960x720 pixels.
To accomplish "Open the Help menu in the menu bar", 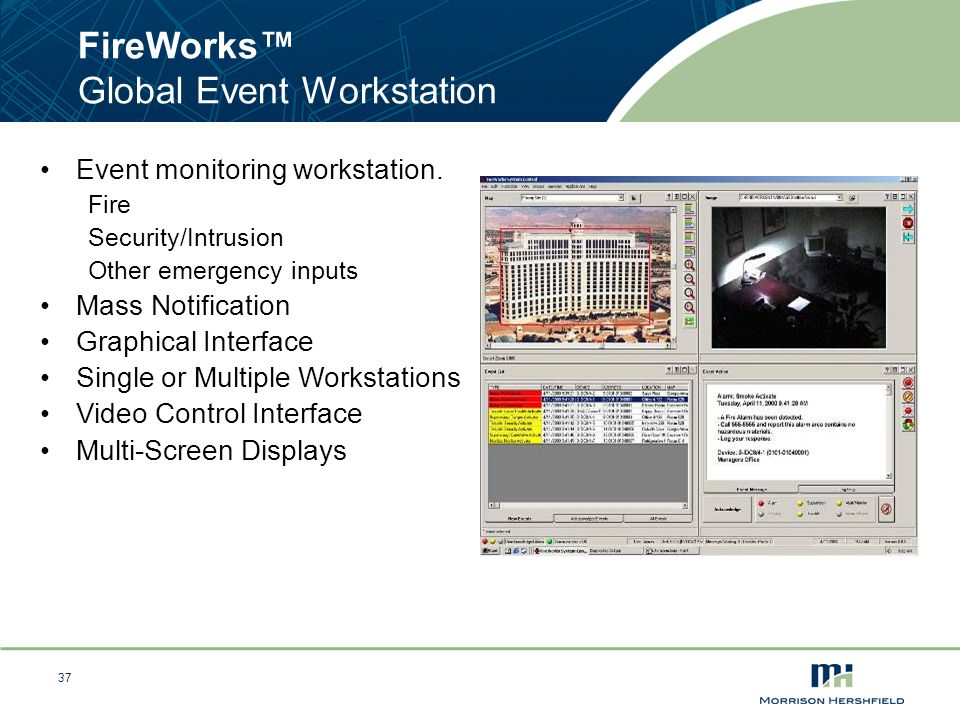I will pyautogui.click(x=593, y=187).
